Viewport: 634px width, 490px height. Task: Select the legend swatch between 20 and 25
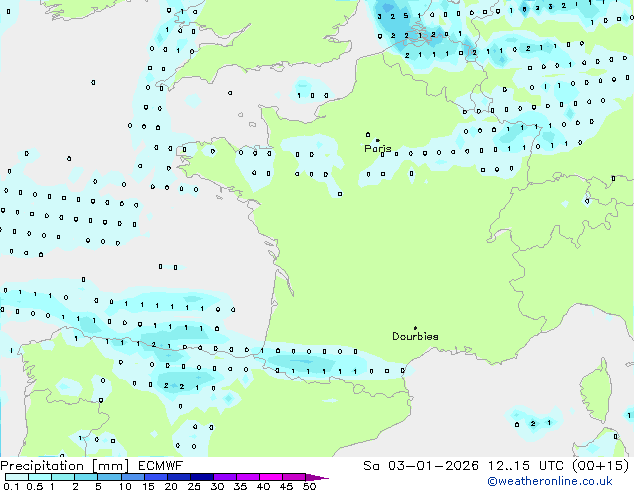click(179, 477)
